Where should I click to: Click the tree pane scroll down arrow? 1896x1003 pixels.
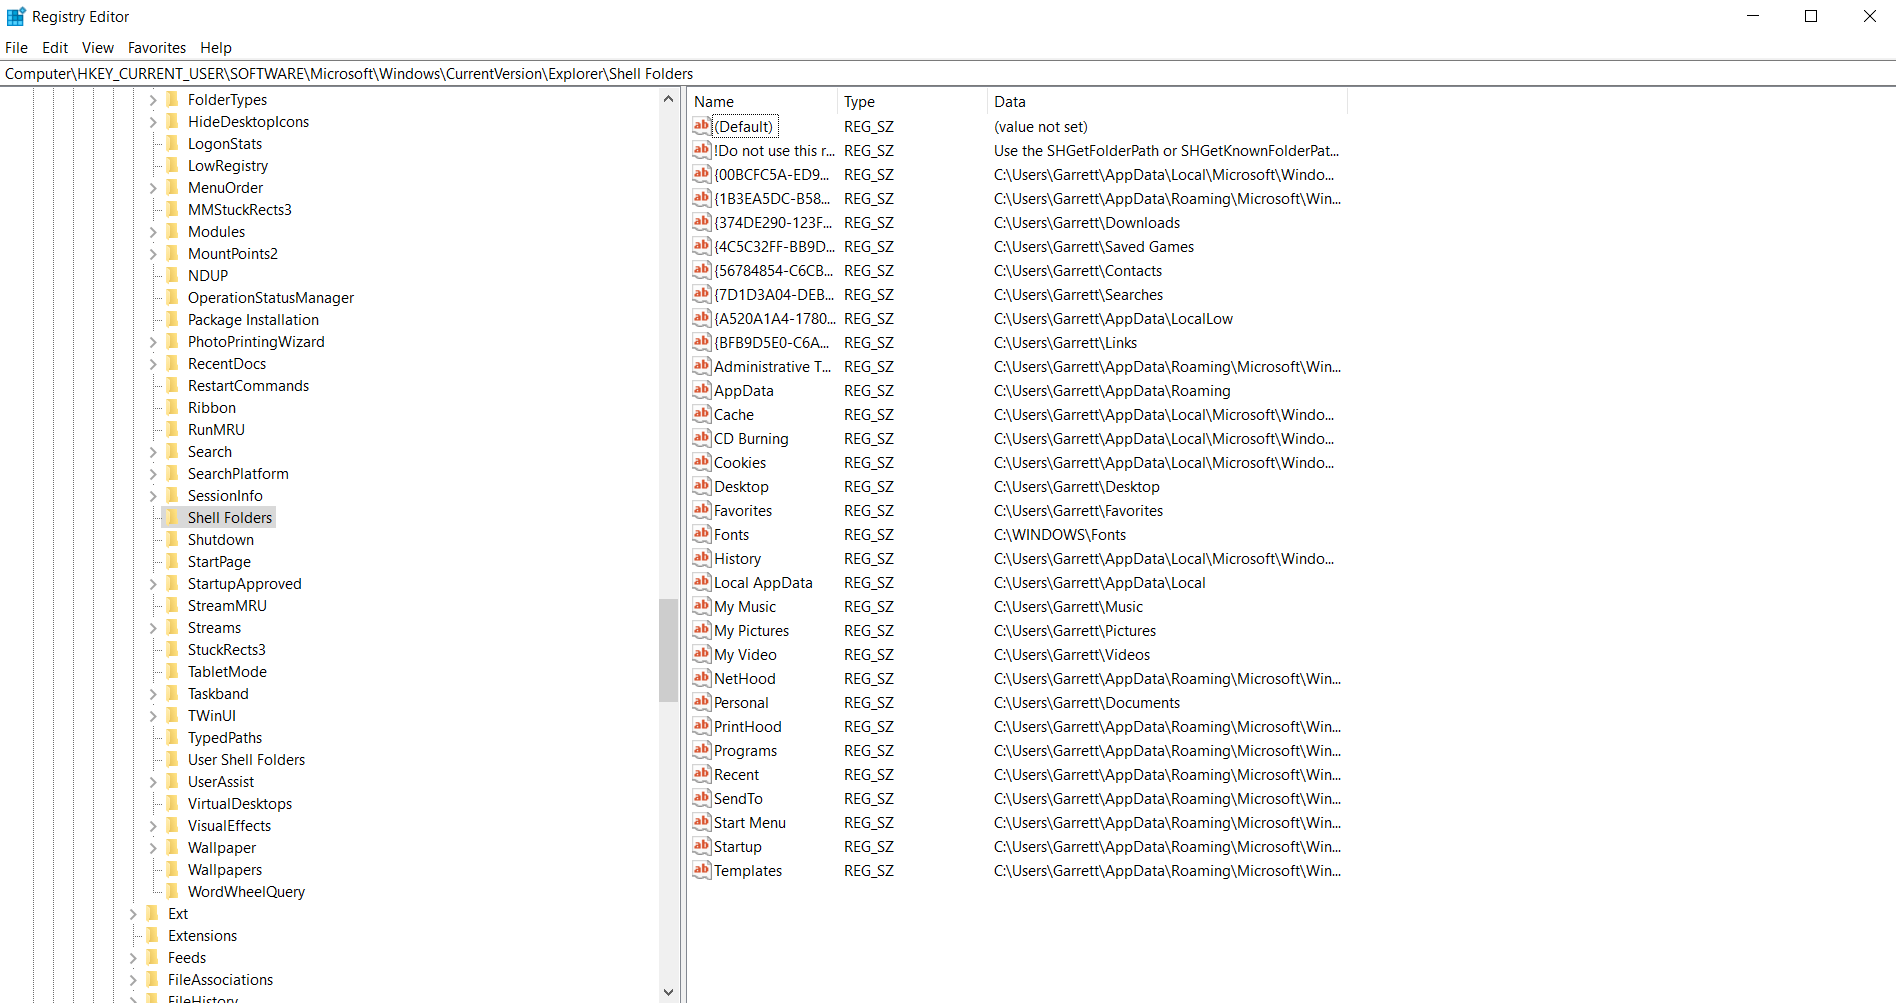coord(668,992)
